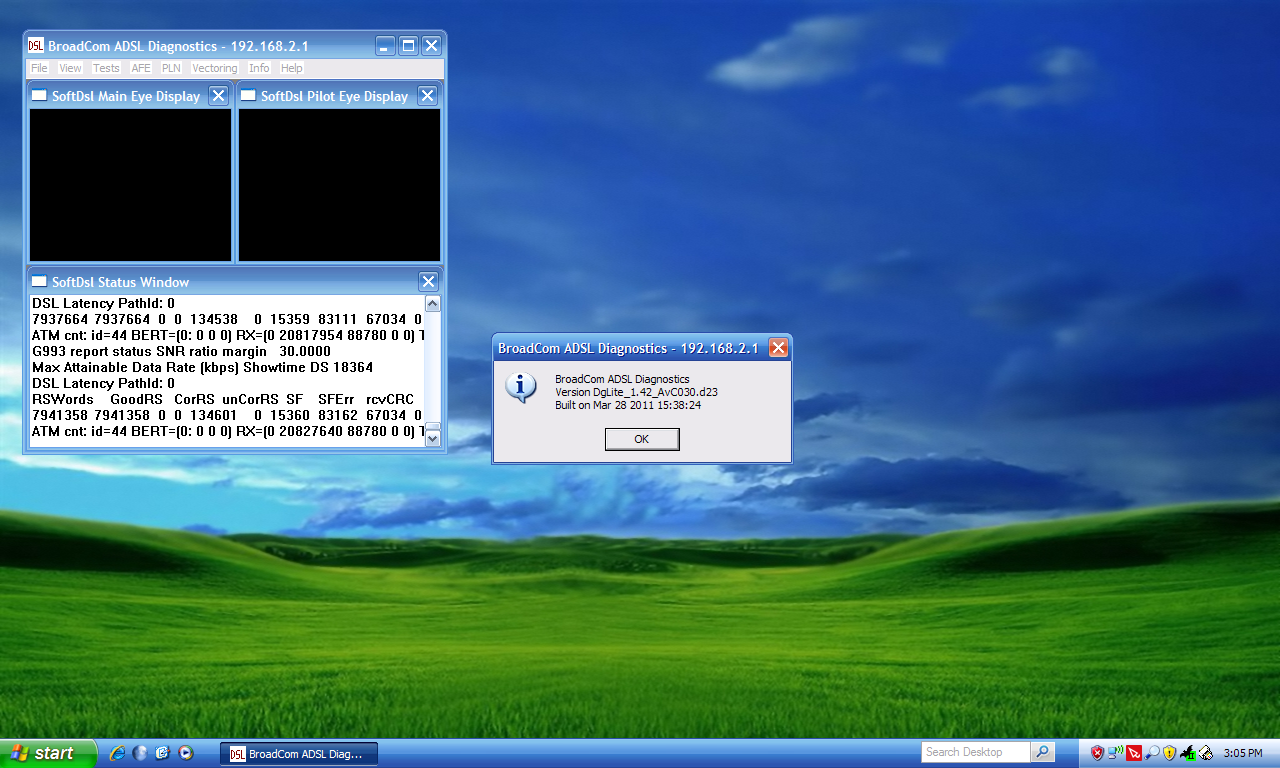The height and width of the screenshot is (768, 1280).
Task: Click the black Pilot Eye Display canvas
Action: click(x=339, y=185)
